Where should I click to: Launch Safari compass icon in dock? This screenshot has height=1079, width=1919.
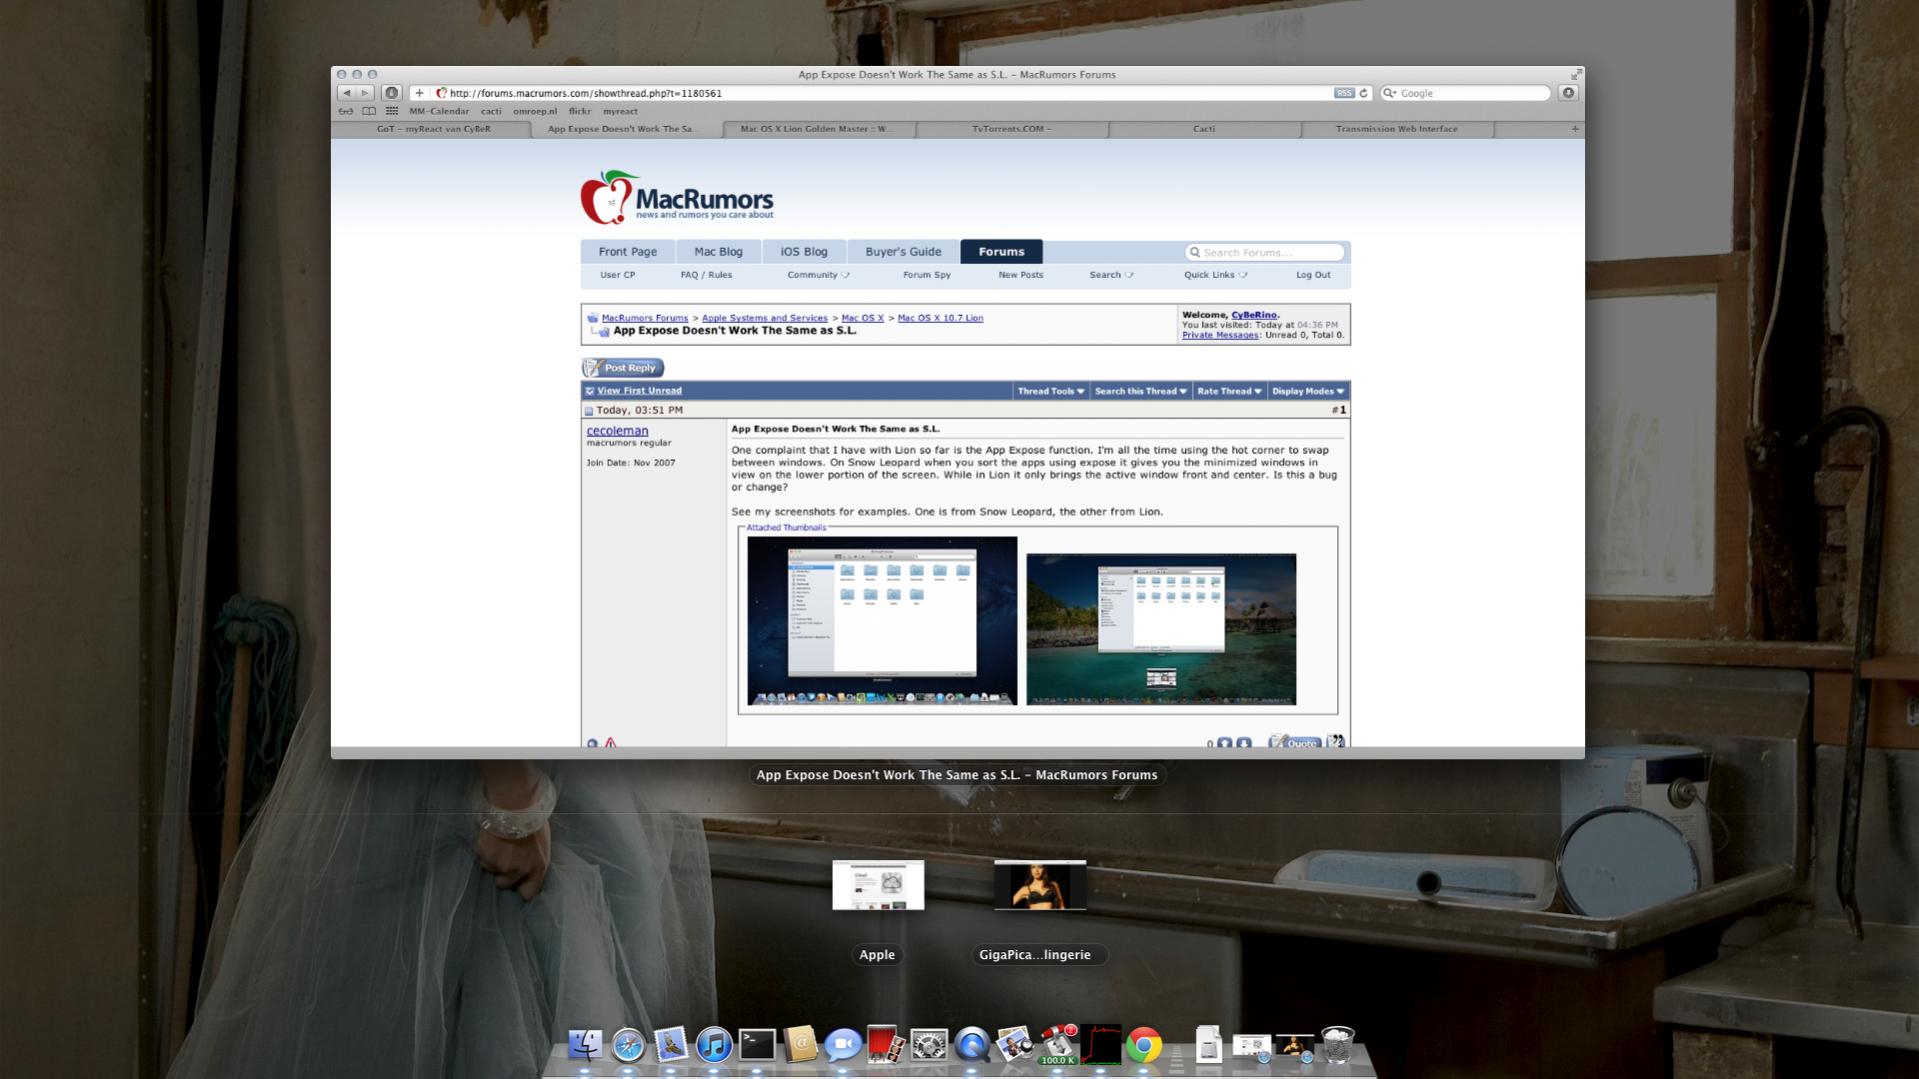coord(628,1045)
